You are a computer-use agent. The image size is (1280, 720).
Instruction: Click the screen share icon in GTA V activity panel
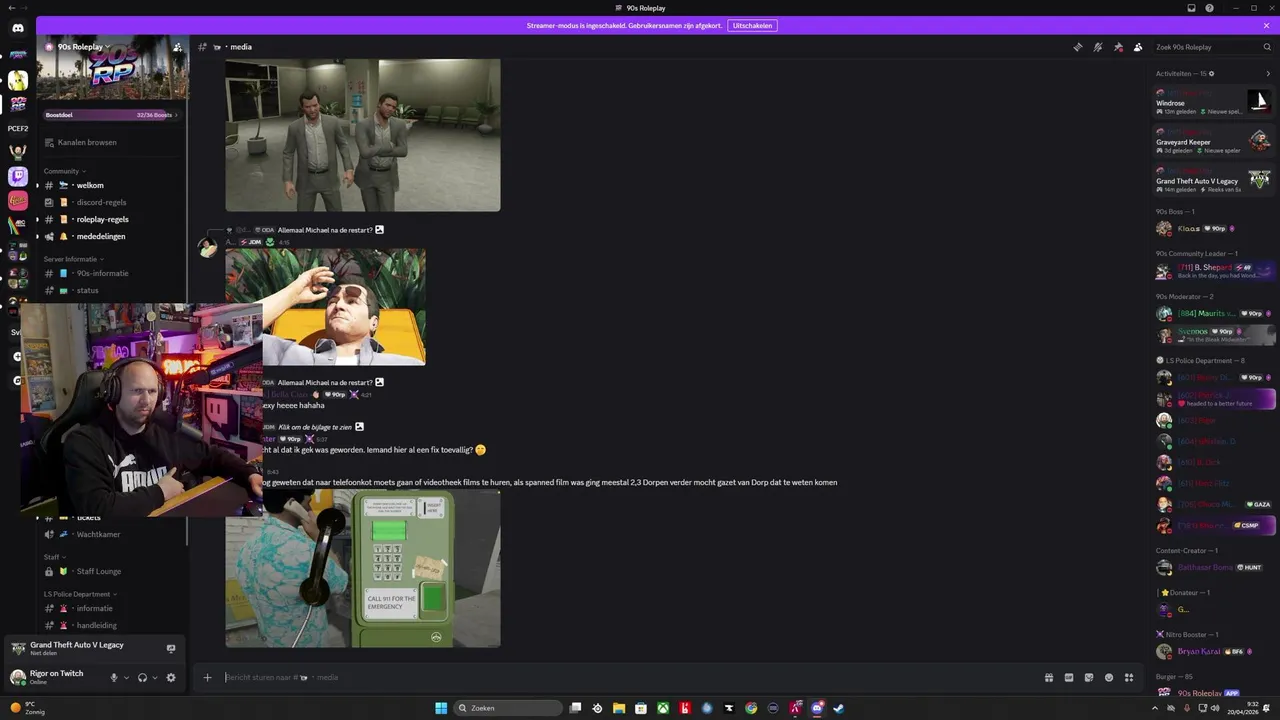pyautogui.click(x=171, y=648)
